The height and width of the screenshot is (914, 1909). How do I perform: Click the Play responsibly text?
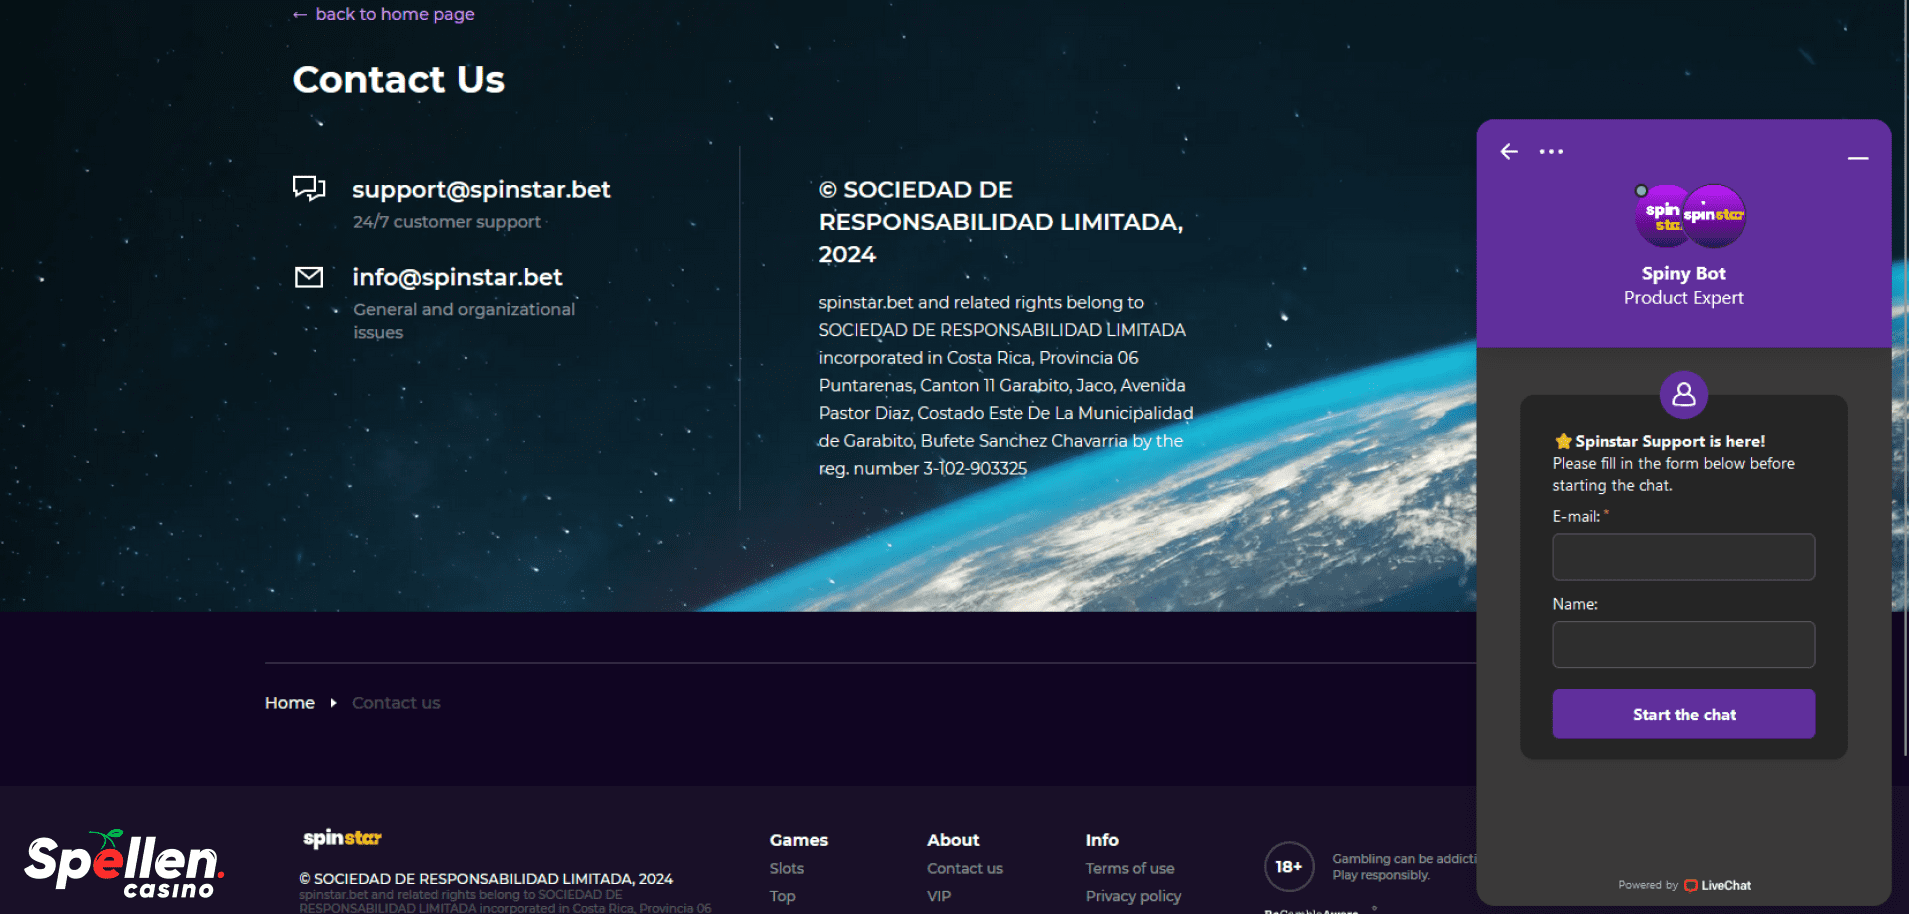(1381, 875)
